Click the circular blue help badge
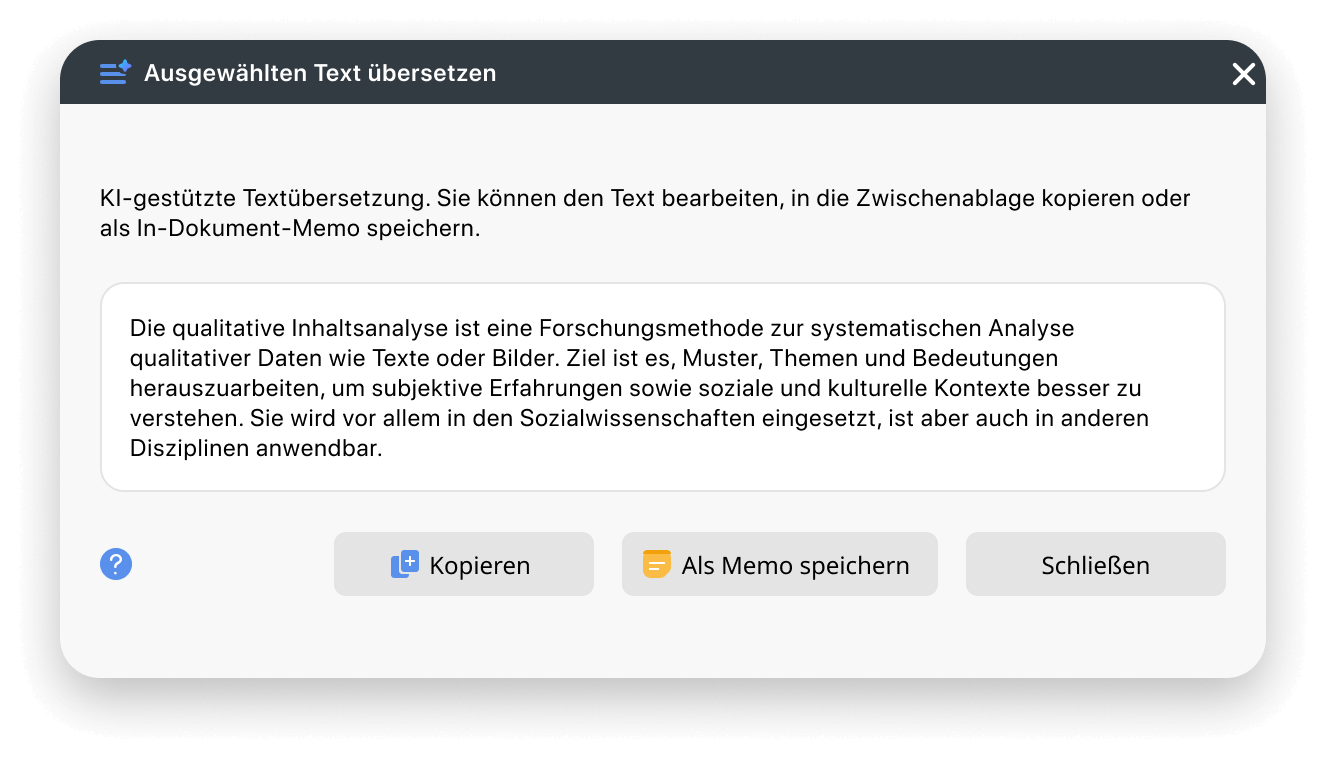 [115, 564]
